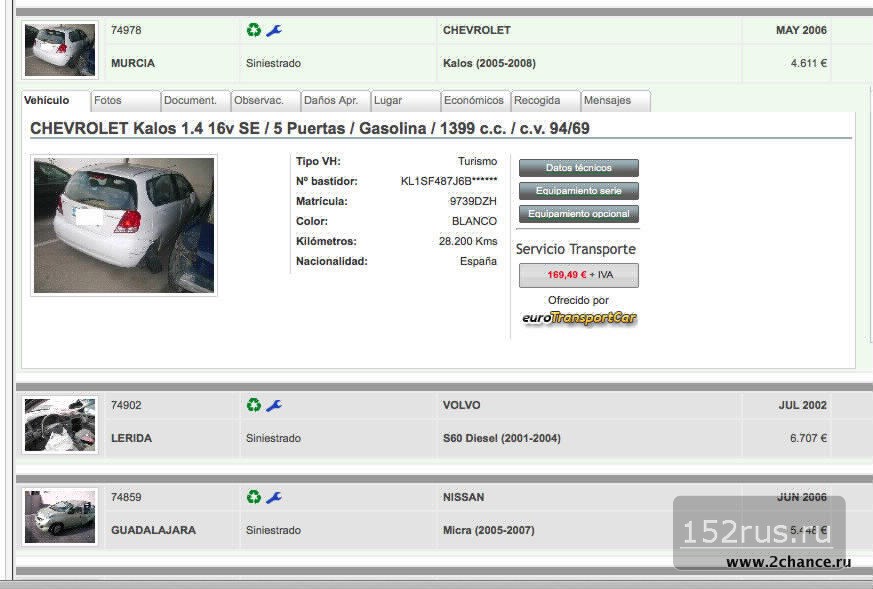Click the green recycle icon in Chevrolet row
873x589 pixels.
pos(254,30)
